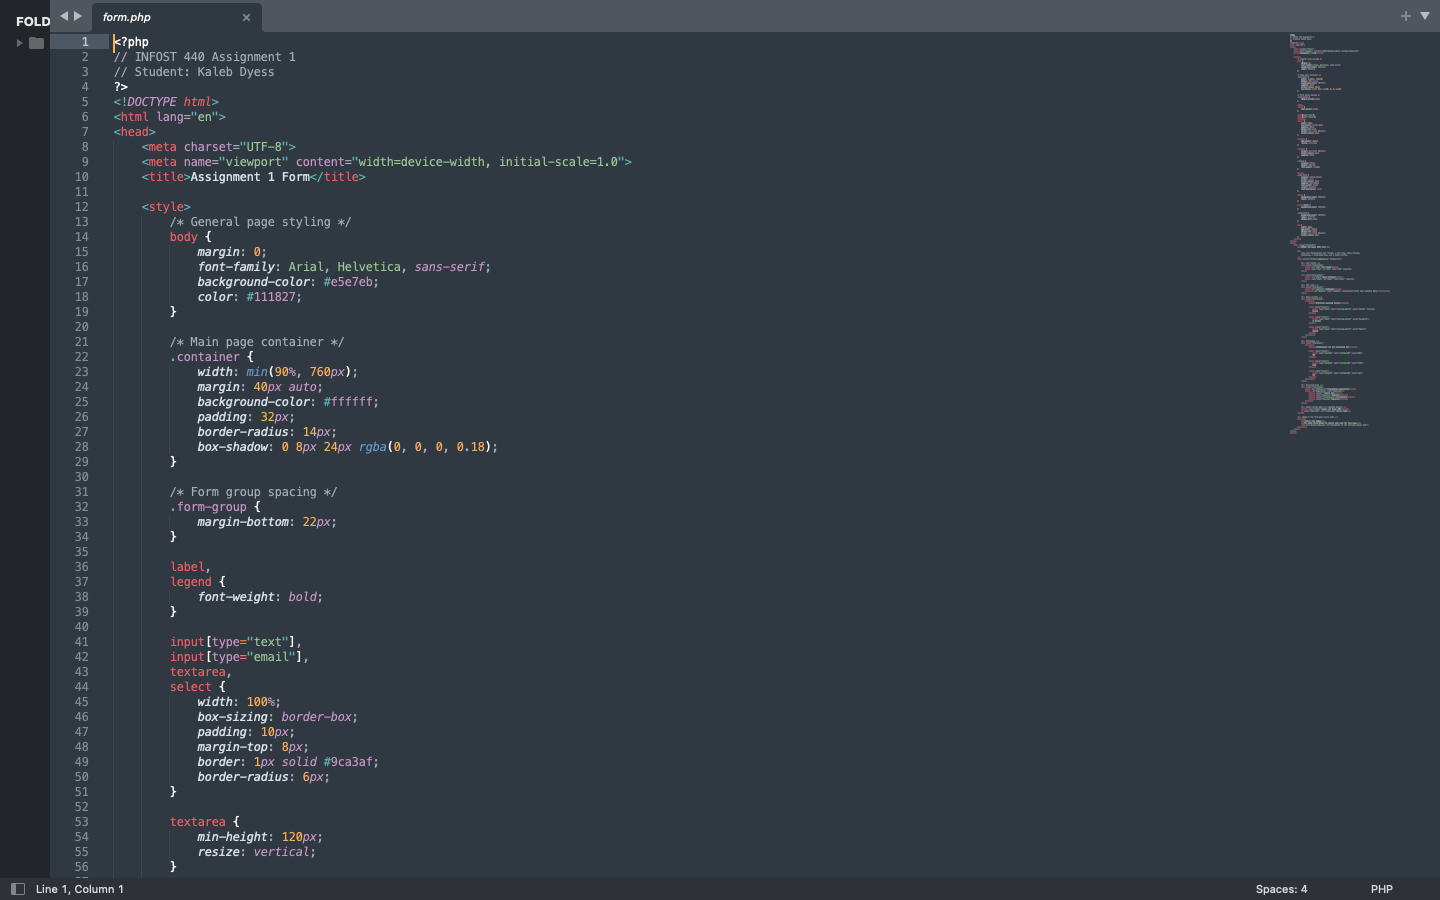This screenshot has width=1440, height=900.
Task: Click the "#ffffff" background color value
Action: click(348, 402)
